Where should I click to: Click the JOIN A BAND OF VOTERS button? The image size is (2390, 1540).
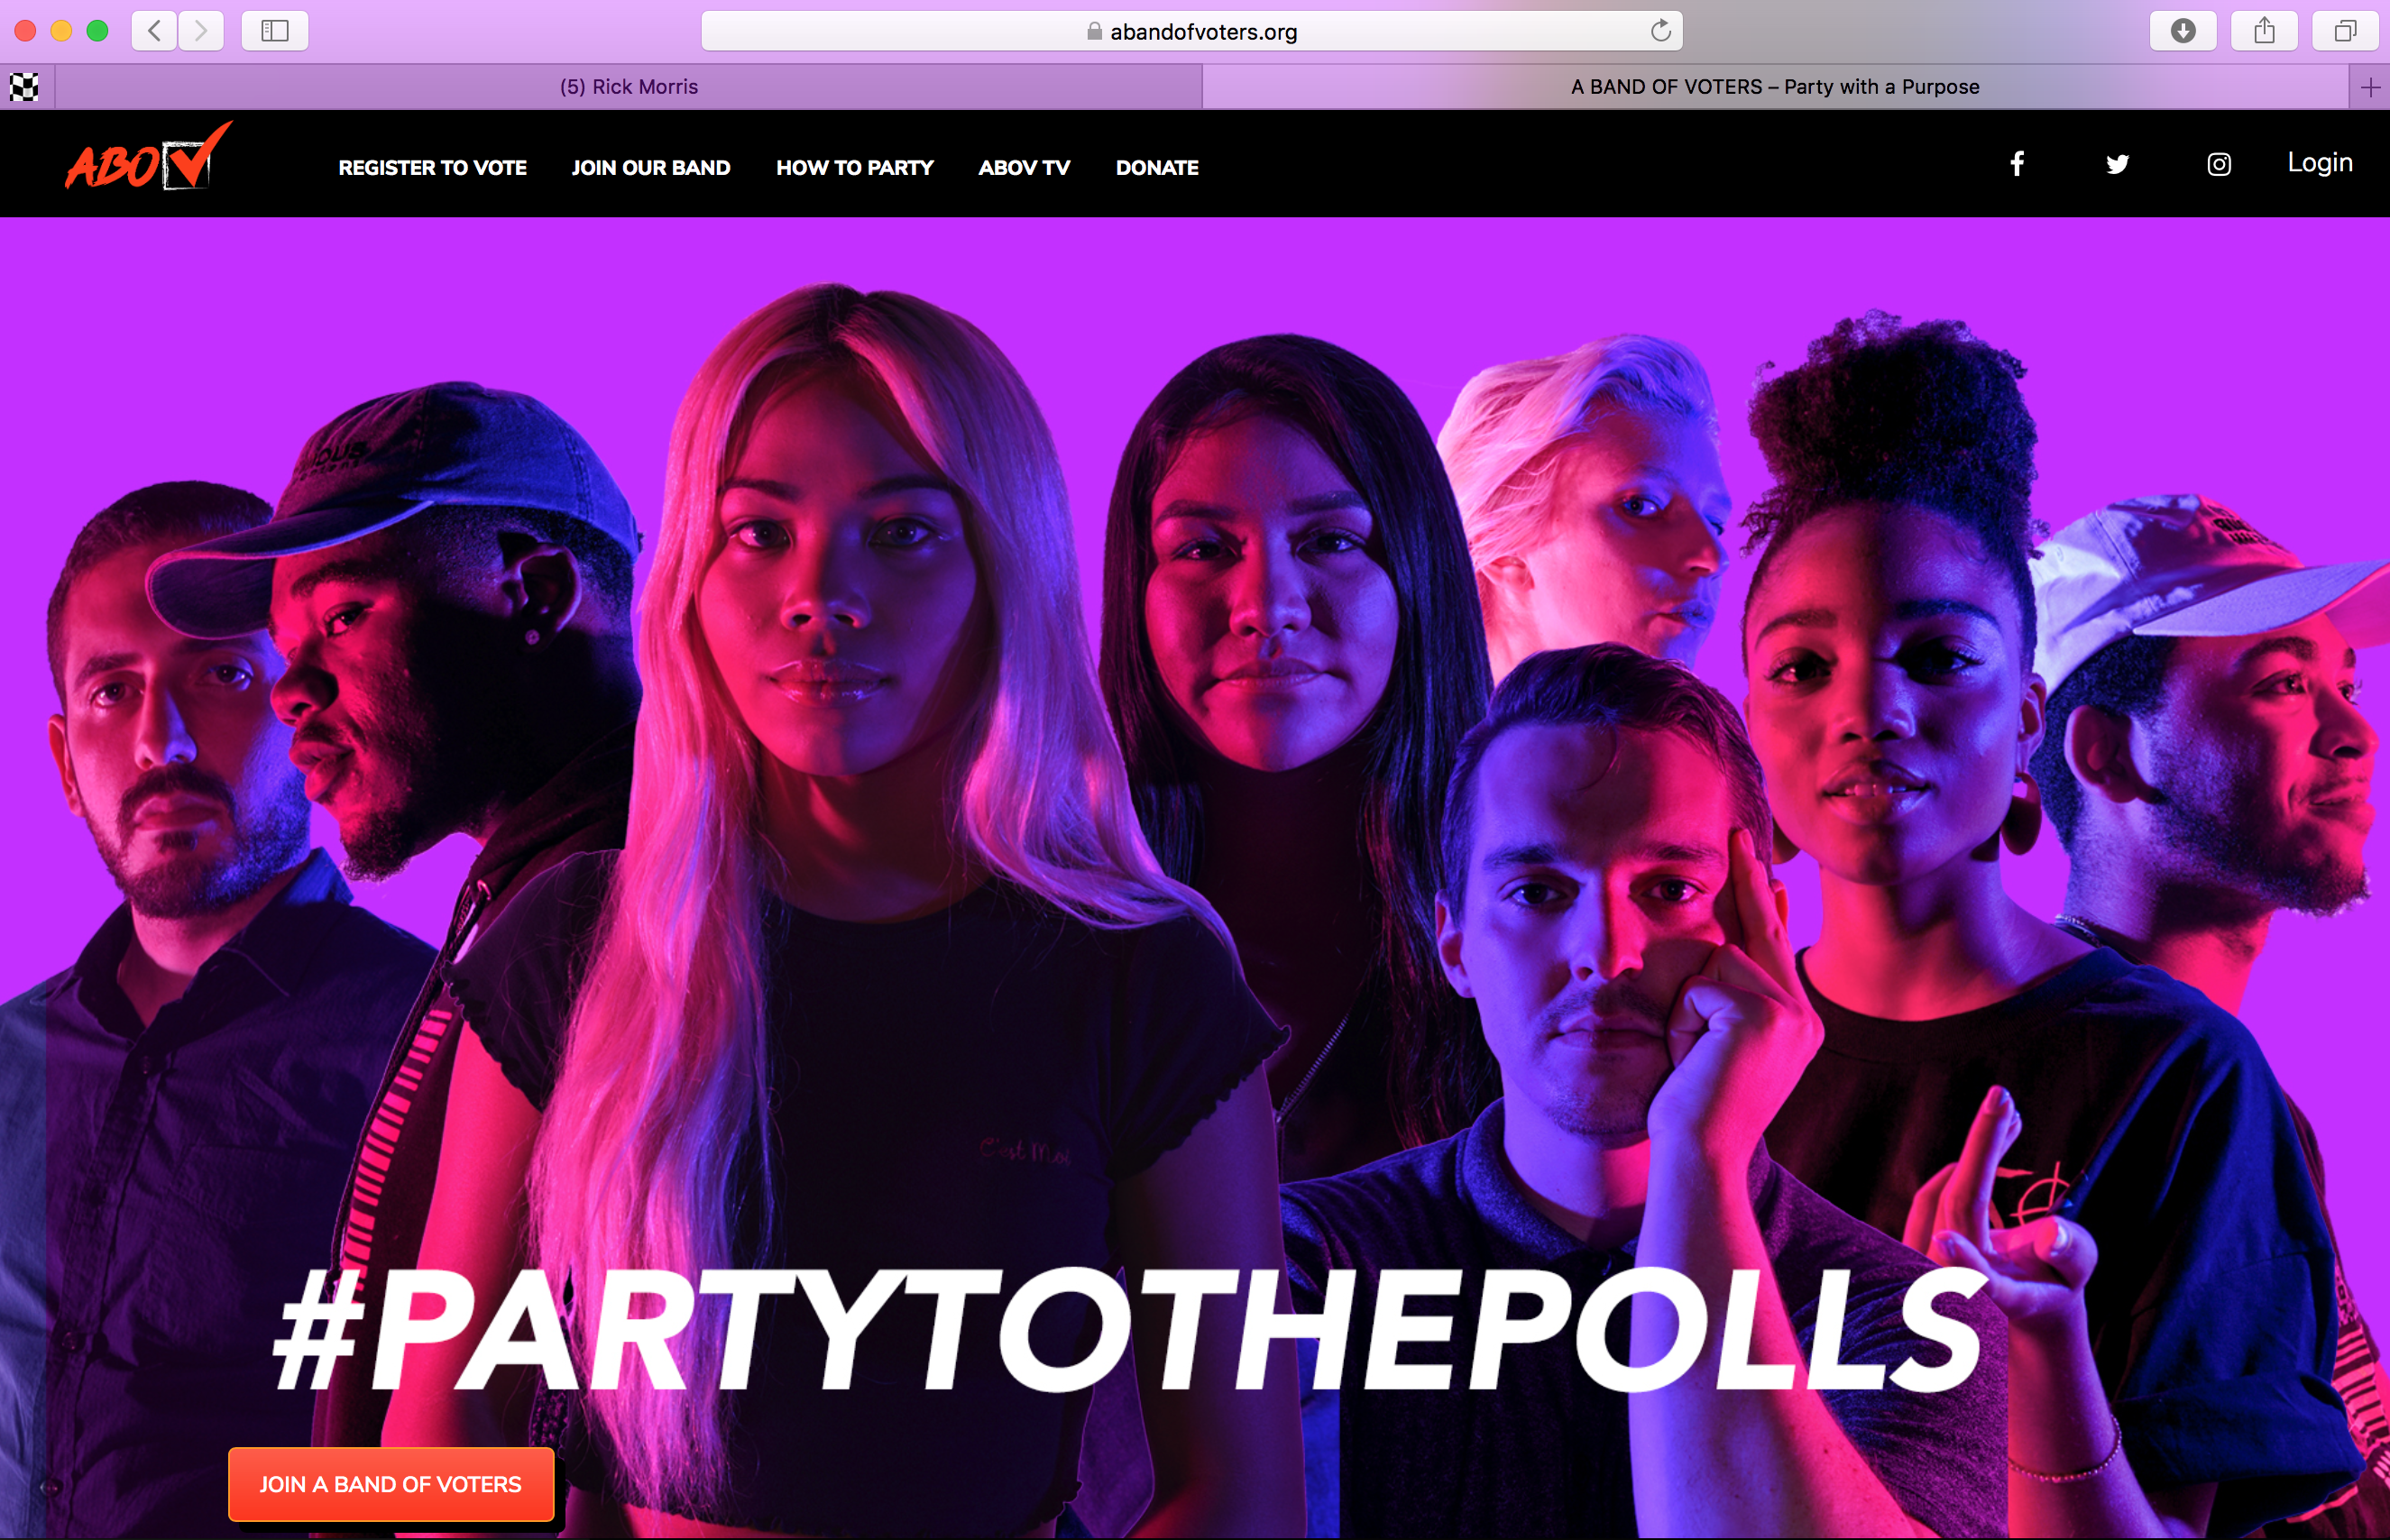coord(391,1484)
